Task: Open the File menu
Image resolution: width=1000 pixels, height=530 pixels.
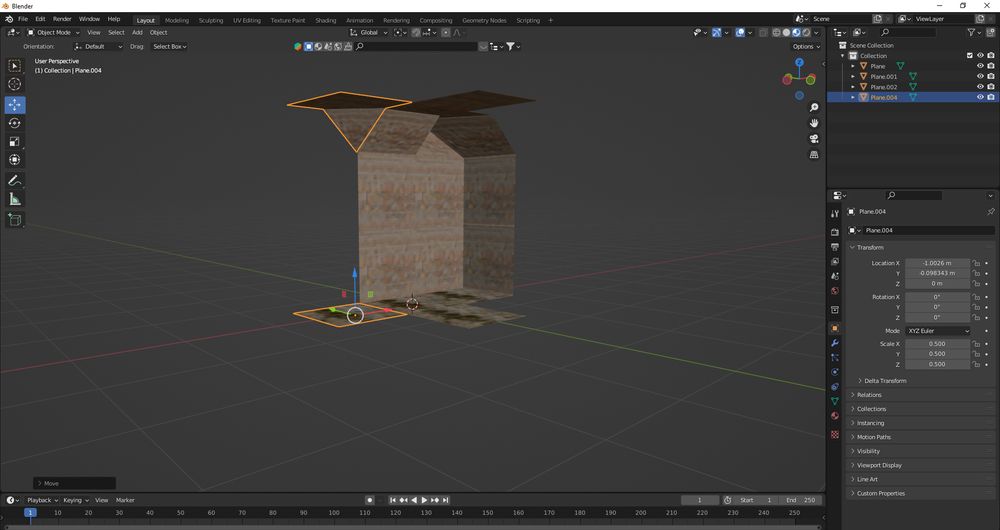Action: tap(23, 19)
